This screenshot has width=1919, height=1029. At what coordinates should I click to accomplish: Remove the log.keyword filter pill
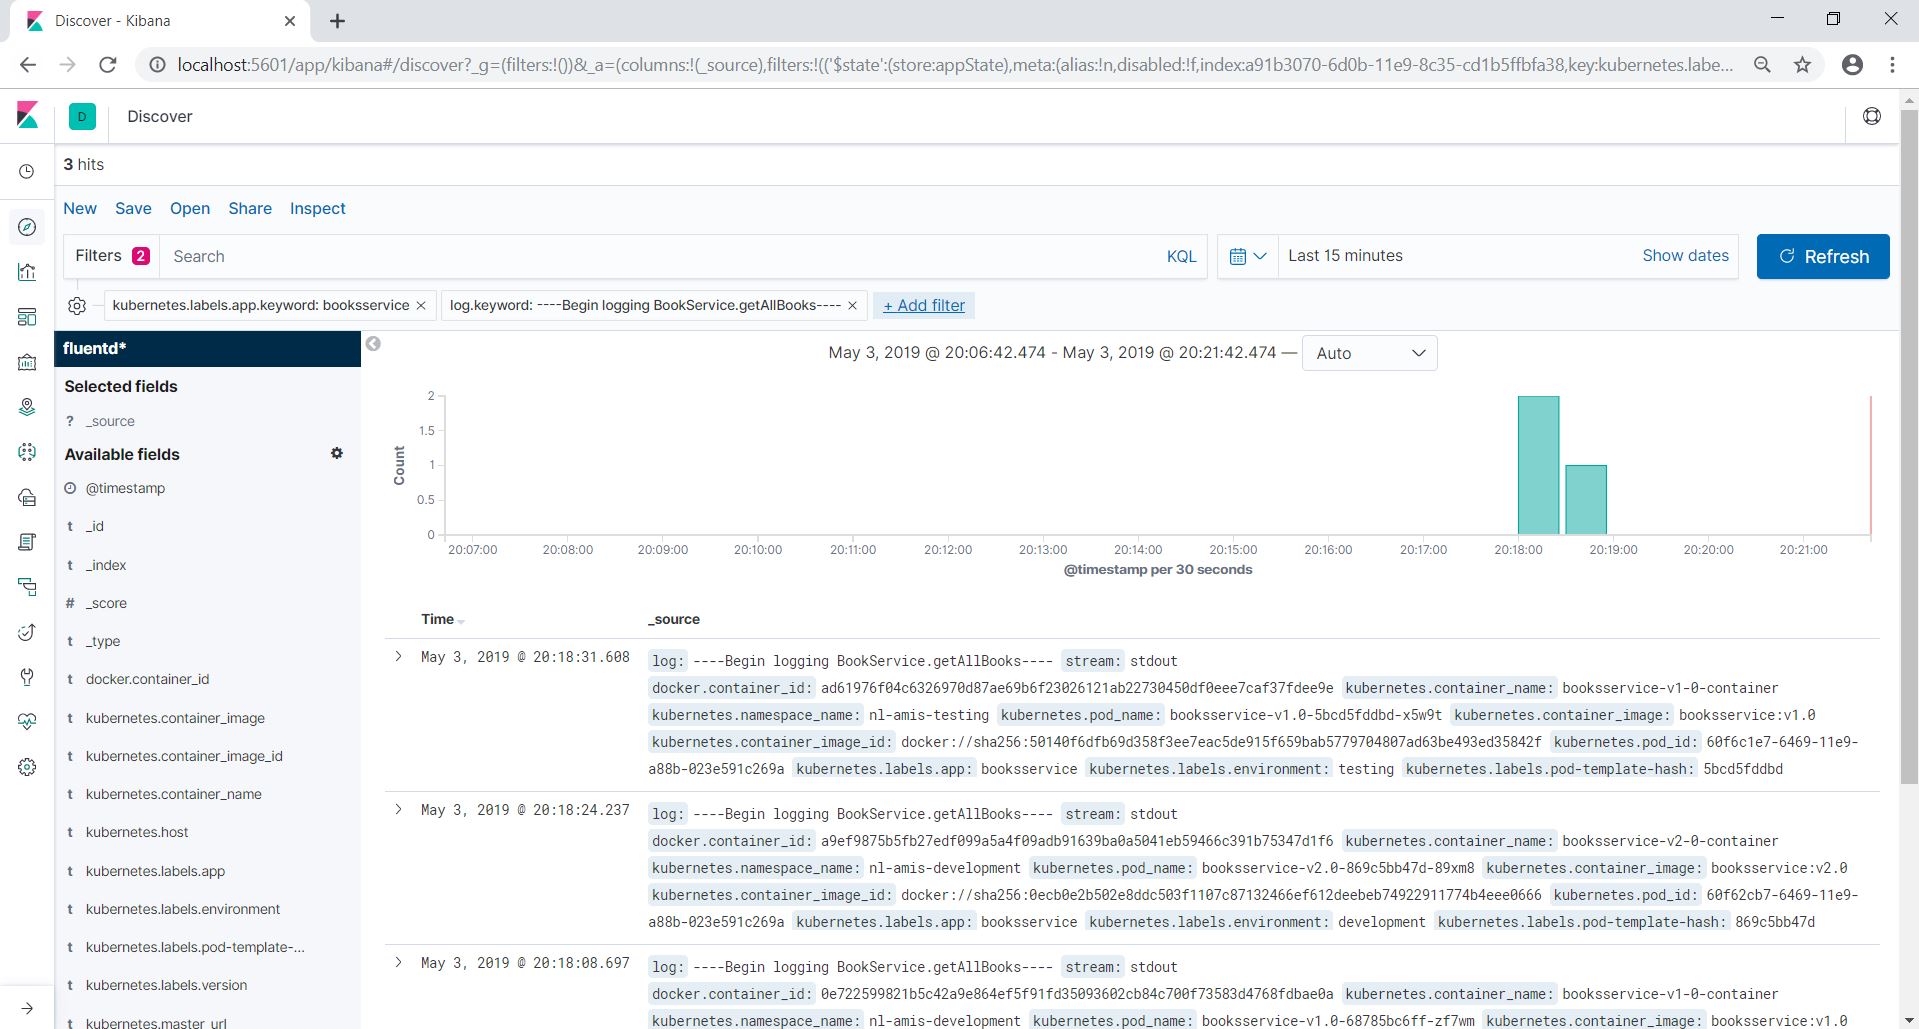[x=852, y=306]
